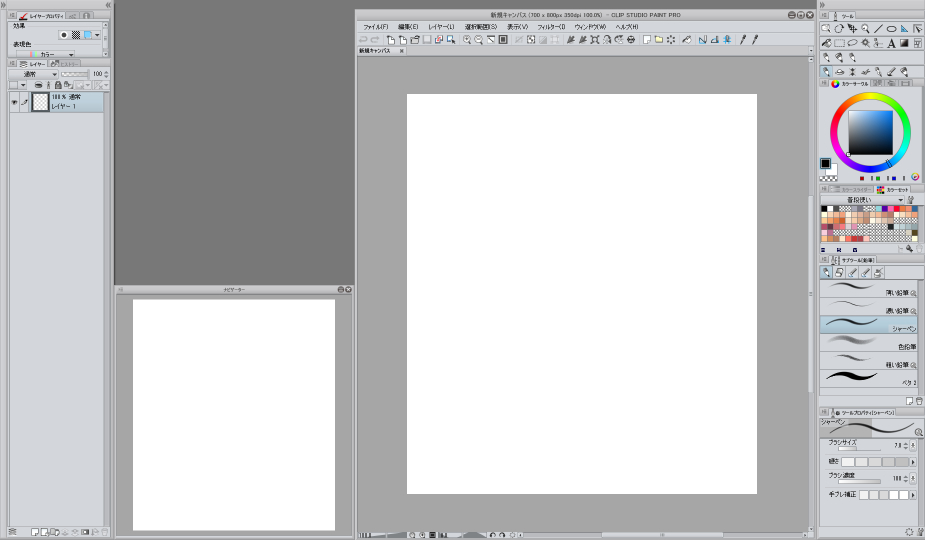
Task: Click the blue square in the color wheel
Action: coord(869,131)
